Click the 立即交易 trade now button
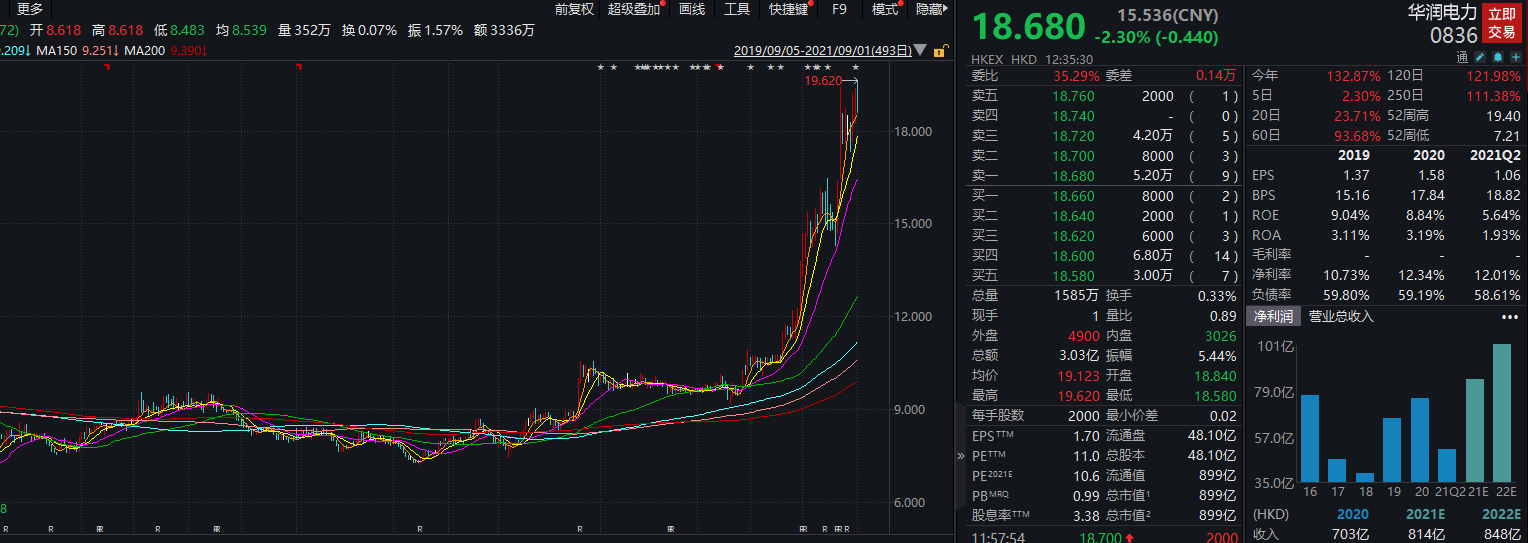This screenshot has height=543, width=1528. click(x=1501, y=23)
